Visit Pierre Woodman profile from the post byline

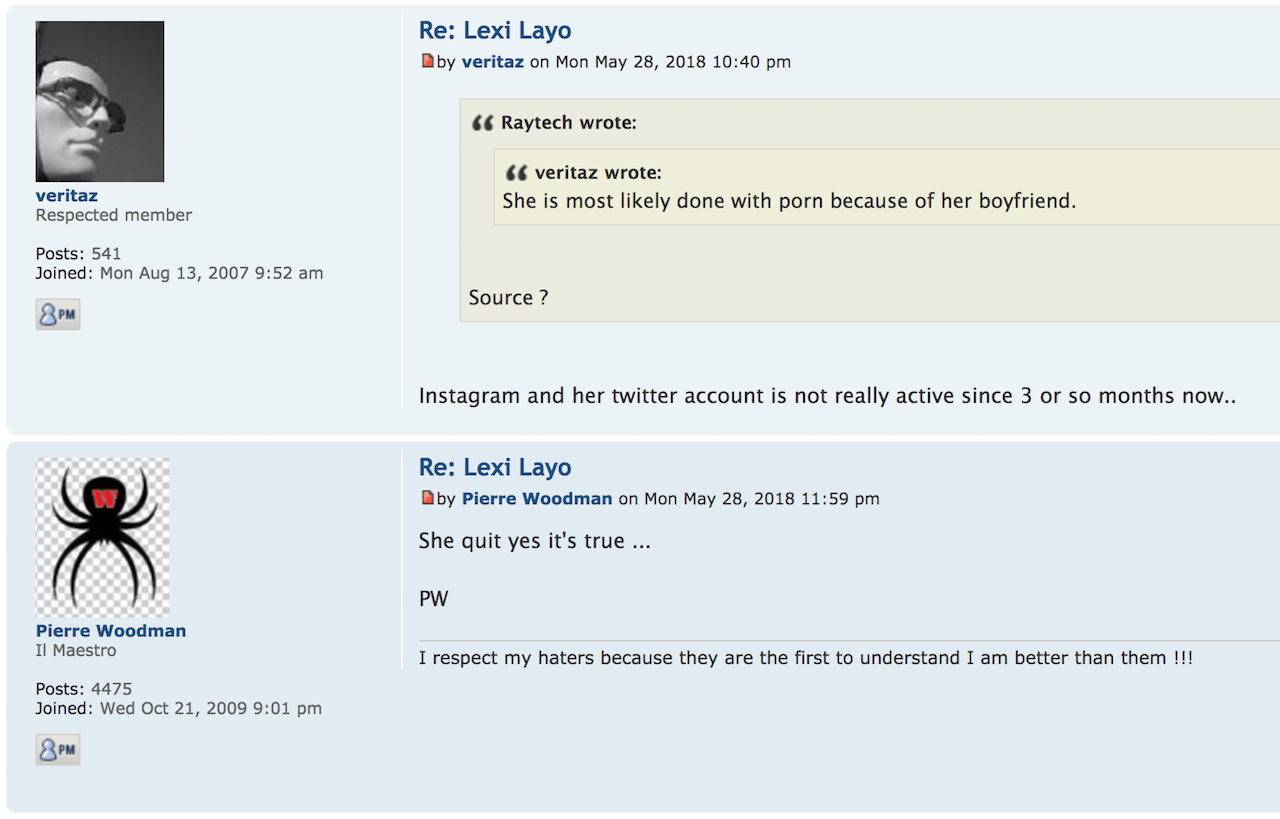pyautogui.click(x=537, y=498)
